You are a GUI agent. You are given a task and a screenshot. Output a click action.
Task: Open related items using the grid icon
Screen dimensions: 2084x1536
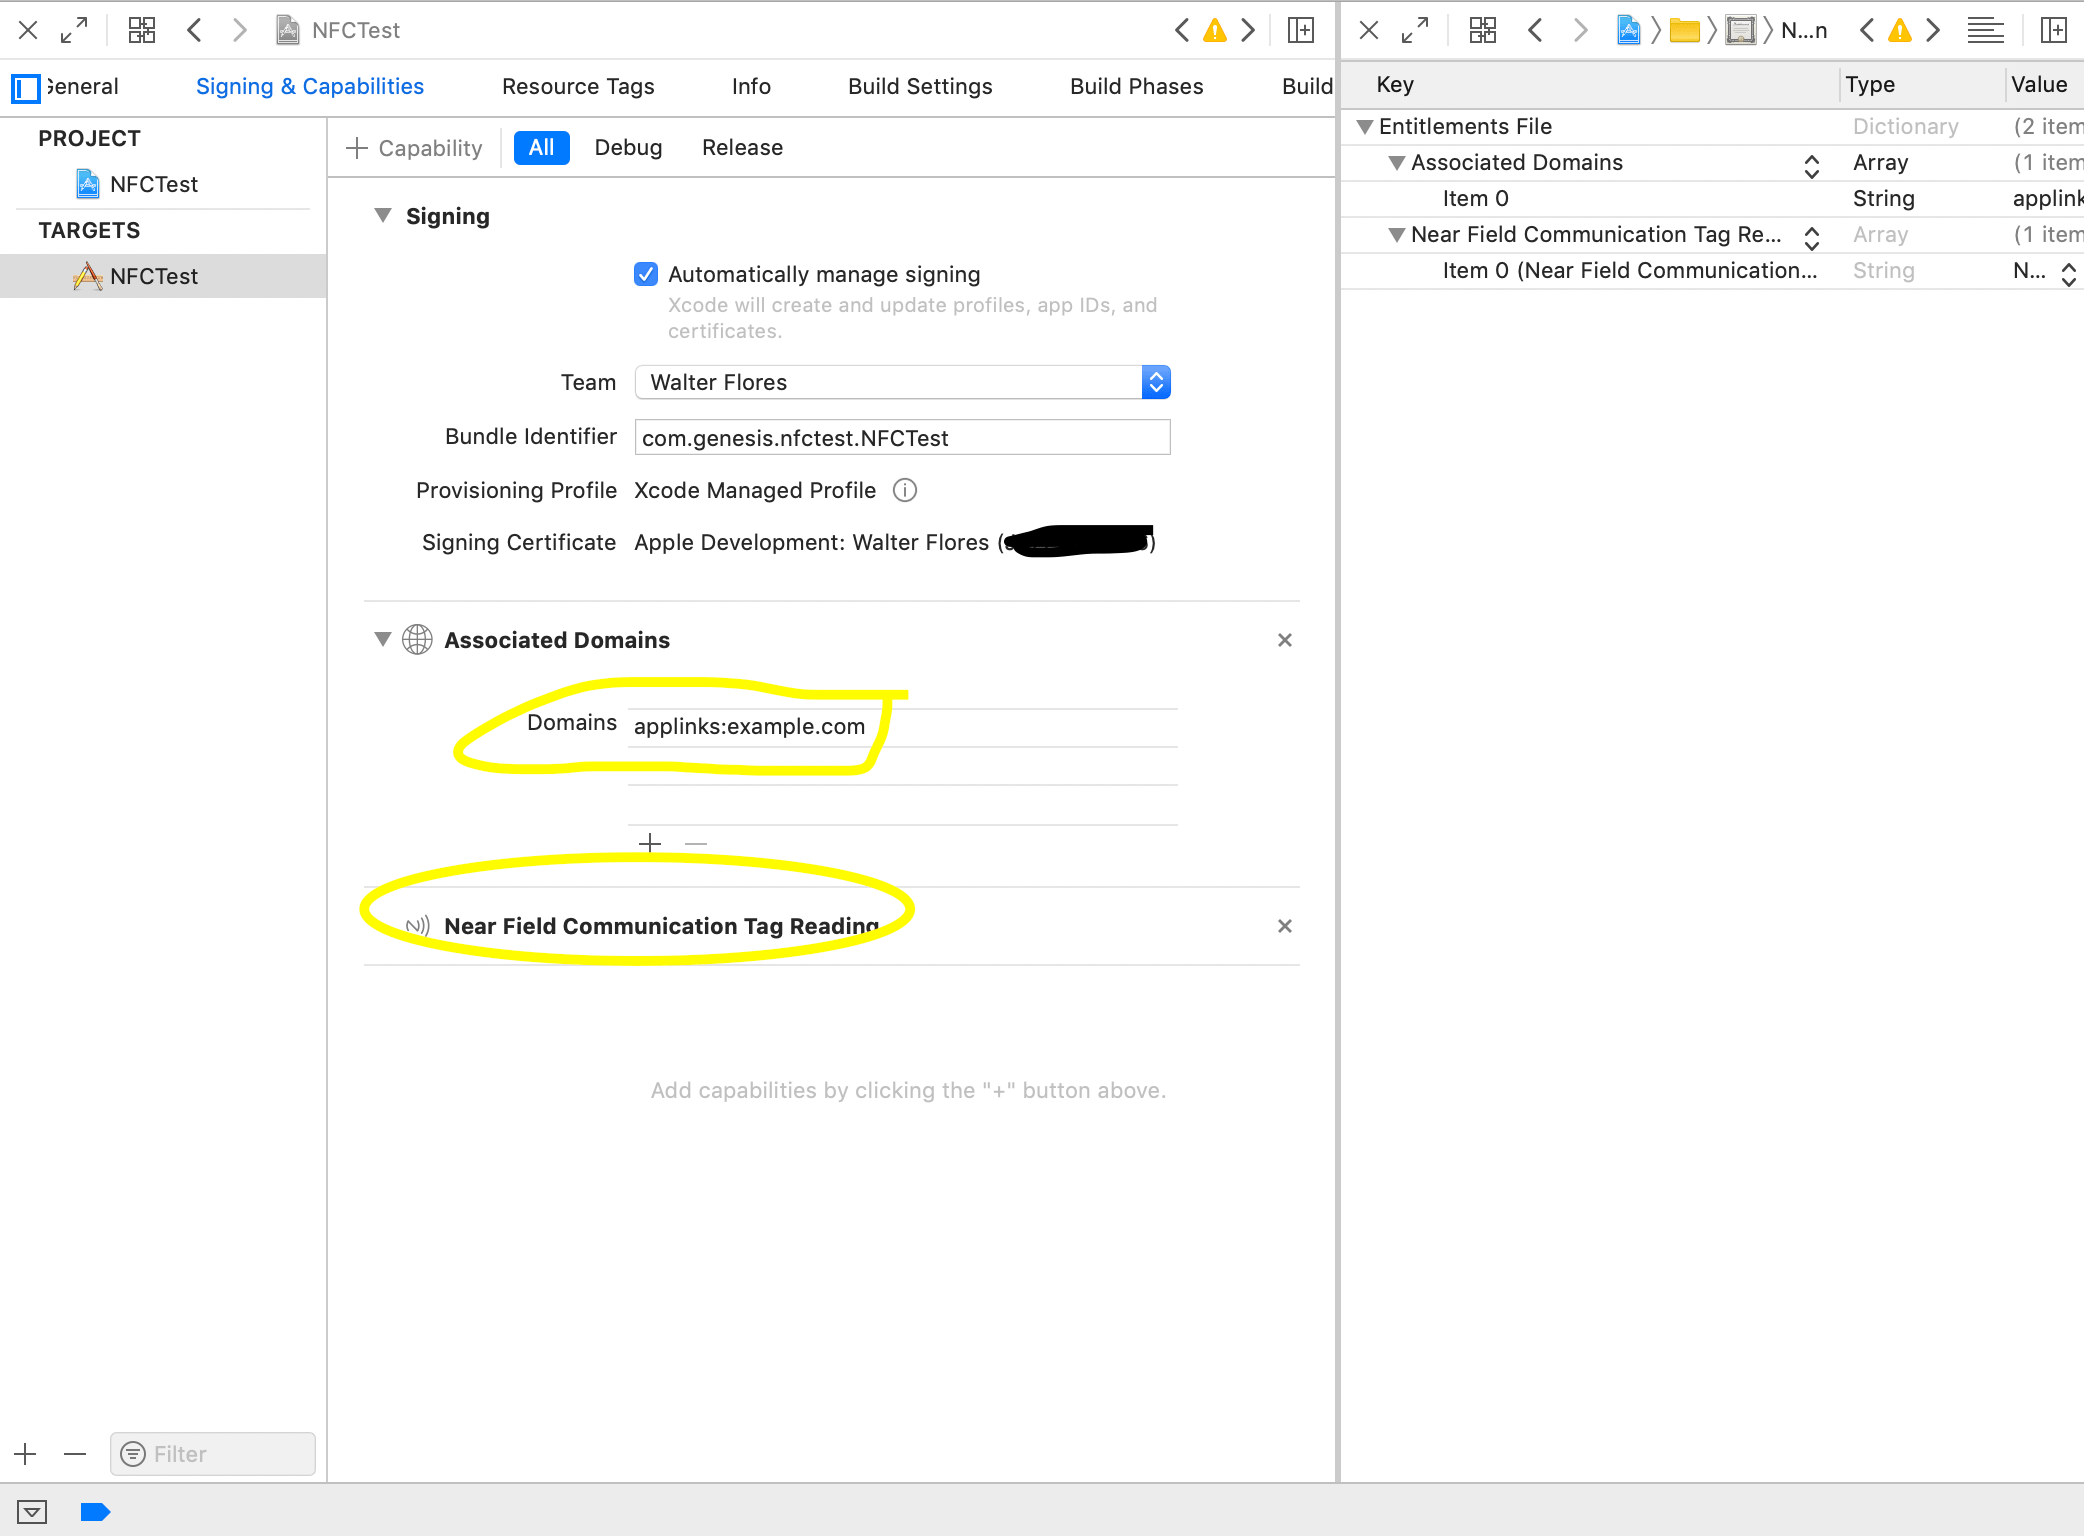pos(141,30)
